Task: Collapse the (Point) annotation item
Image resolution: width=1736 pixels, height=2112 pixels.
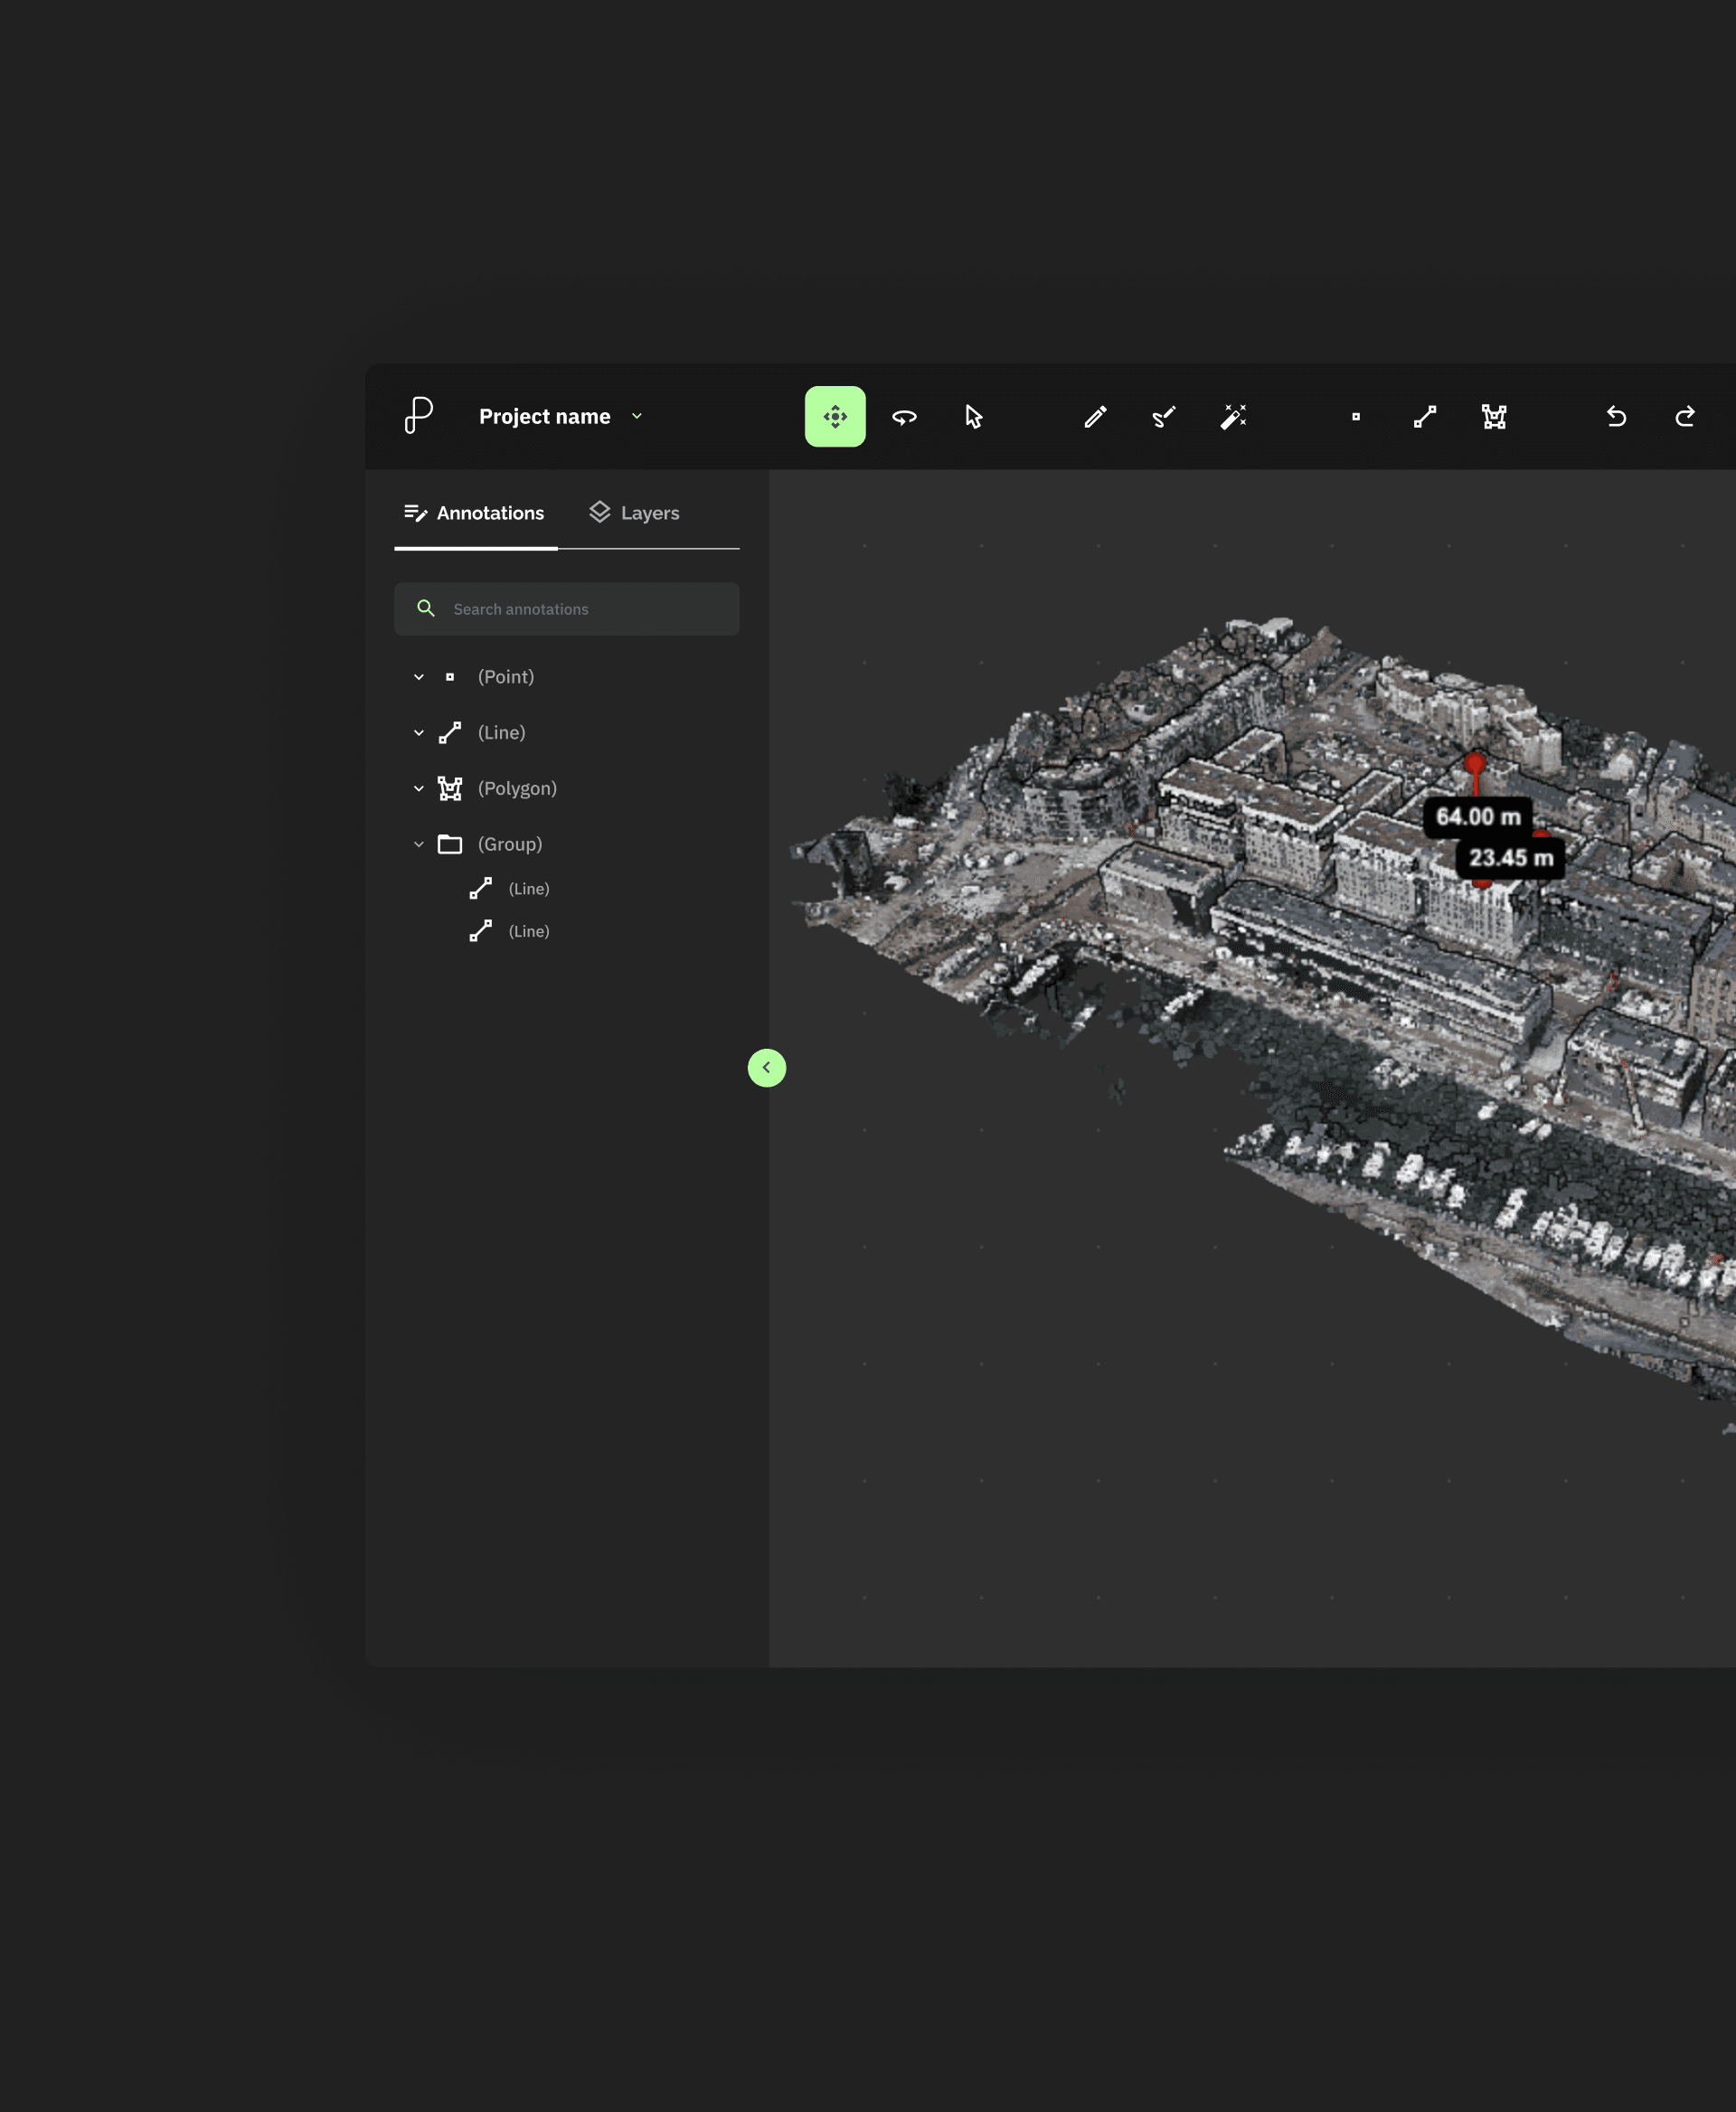Action: (x=419, y=677)
